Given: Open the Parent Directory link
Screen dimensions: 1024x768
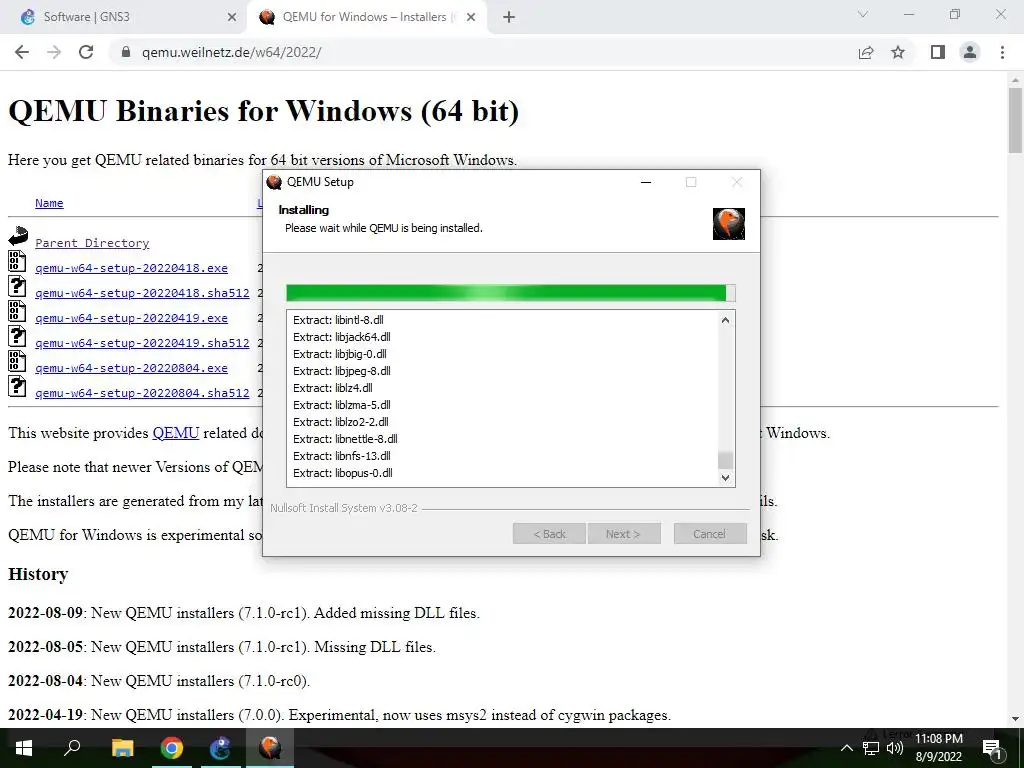Looking at the screenshot, I should click(92, 243).
